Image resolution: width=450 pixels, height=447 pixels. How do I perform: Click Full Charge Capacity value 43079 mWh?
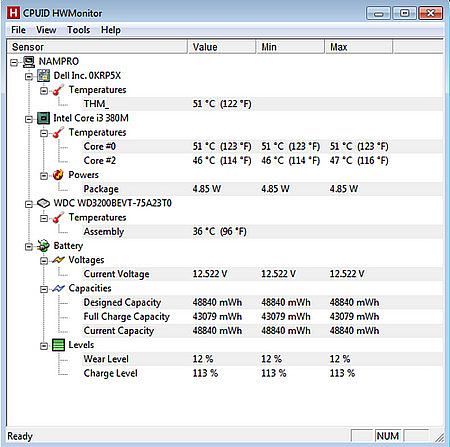[217, 317]
